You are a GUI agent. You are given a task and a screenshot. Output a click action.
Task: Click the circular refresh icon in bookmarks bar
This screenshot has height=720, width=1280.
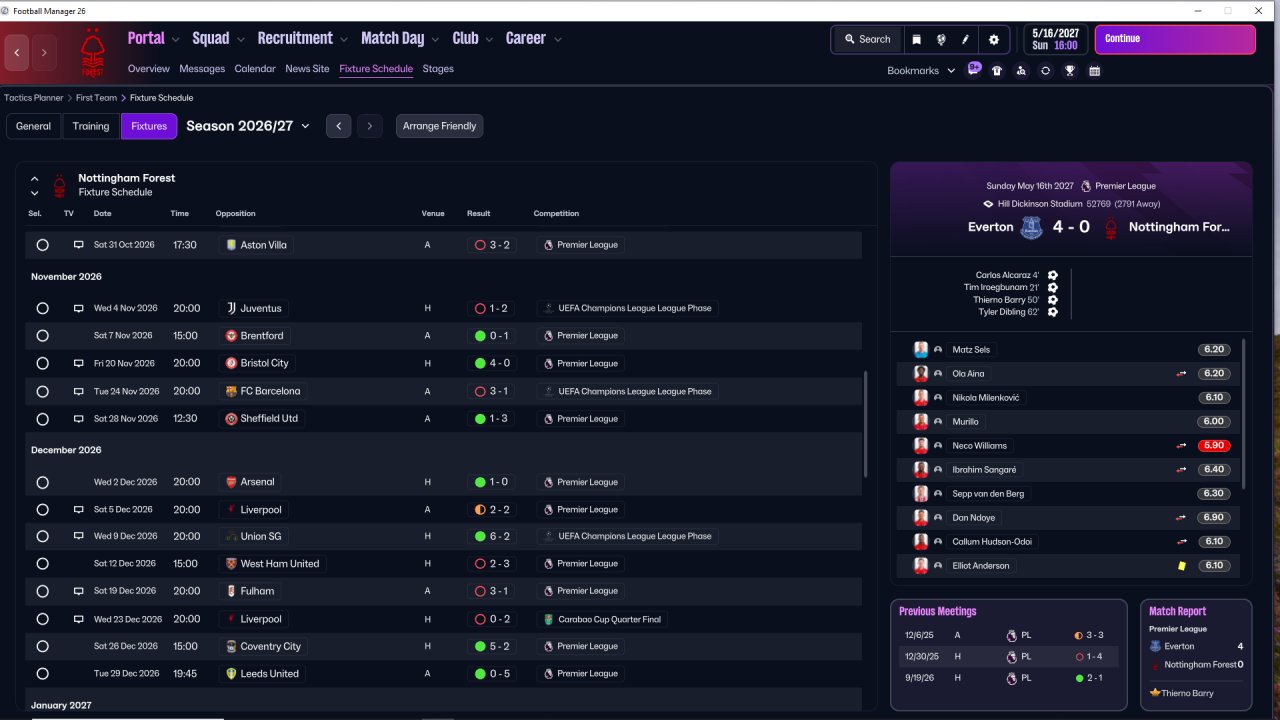click(1045, 71)
